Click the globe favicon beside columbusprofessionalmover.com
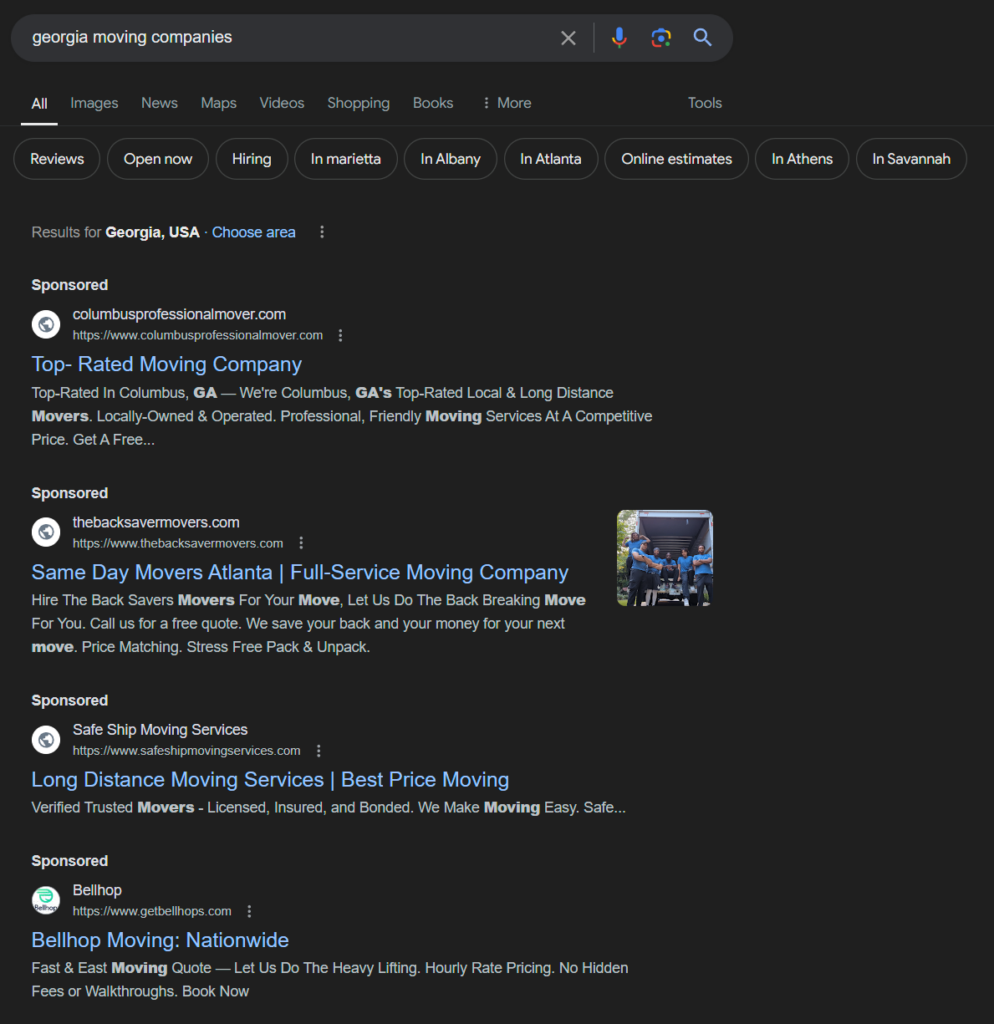Image resolution: width=994 pixels, height=1024 pixels. [46, 324]
